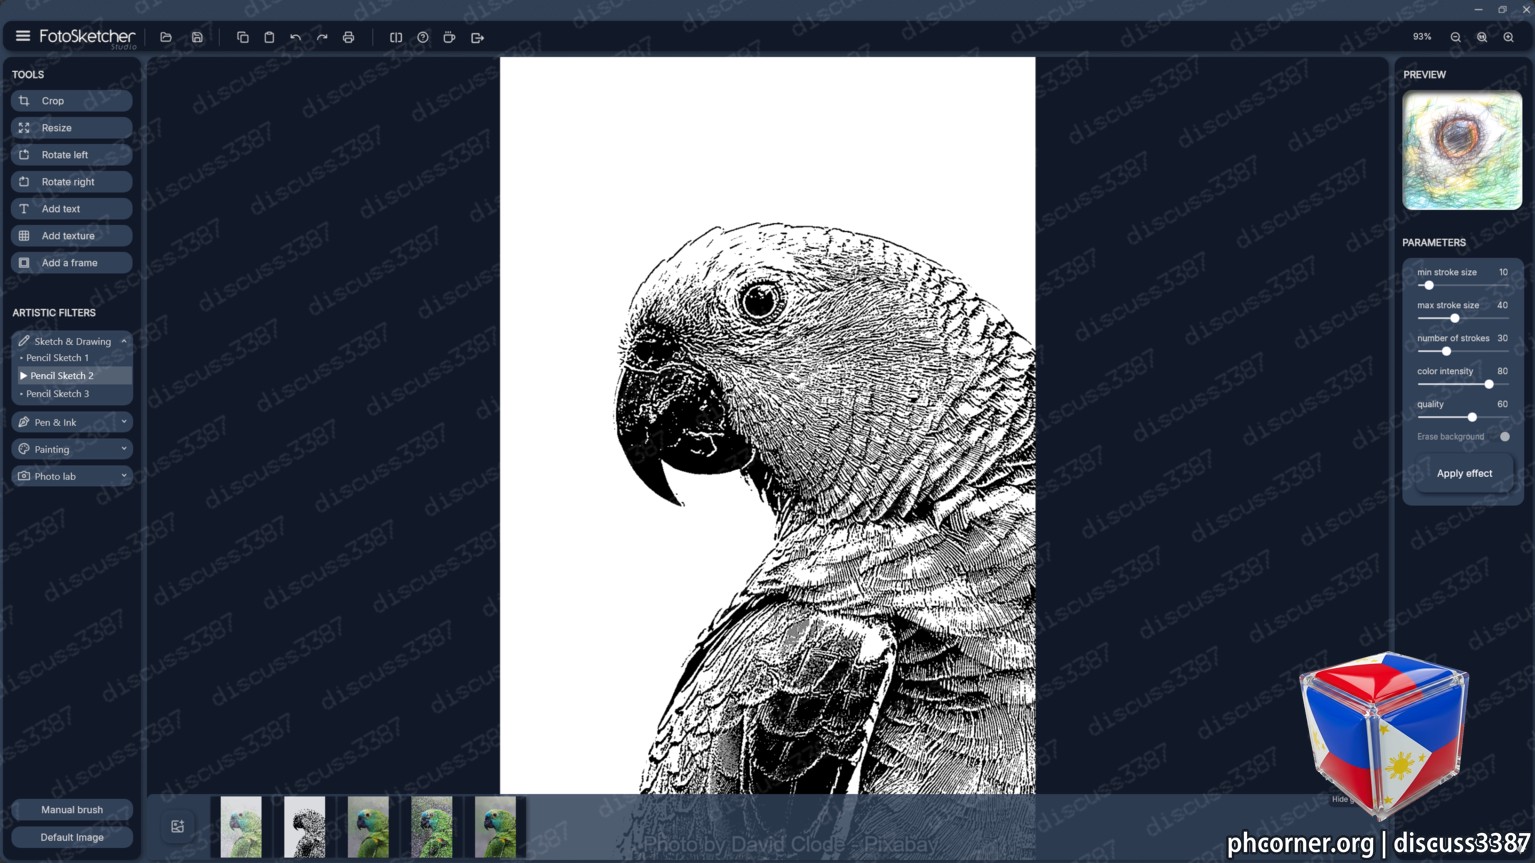Expand the Painting filter group
This screenshot has width=1535, height=863.
(x=72, y=449)
